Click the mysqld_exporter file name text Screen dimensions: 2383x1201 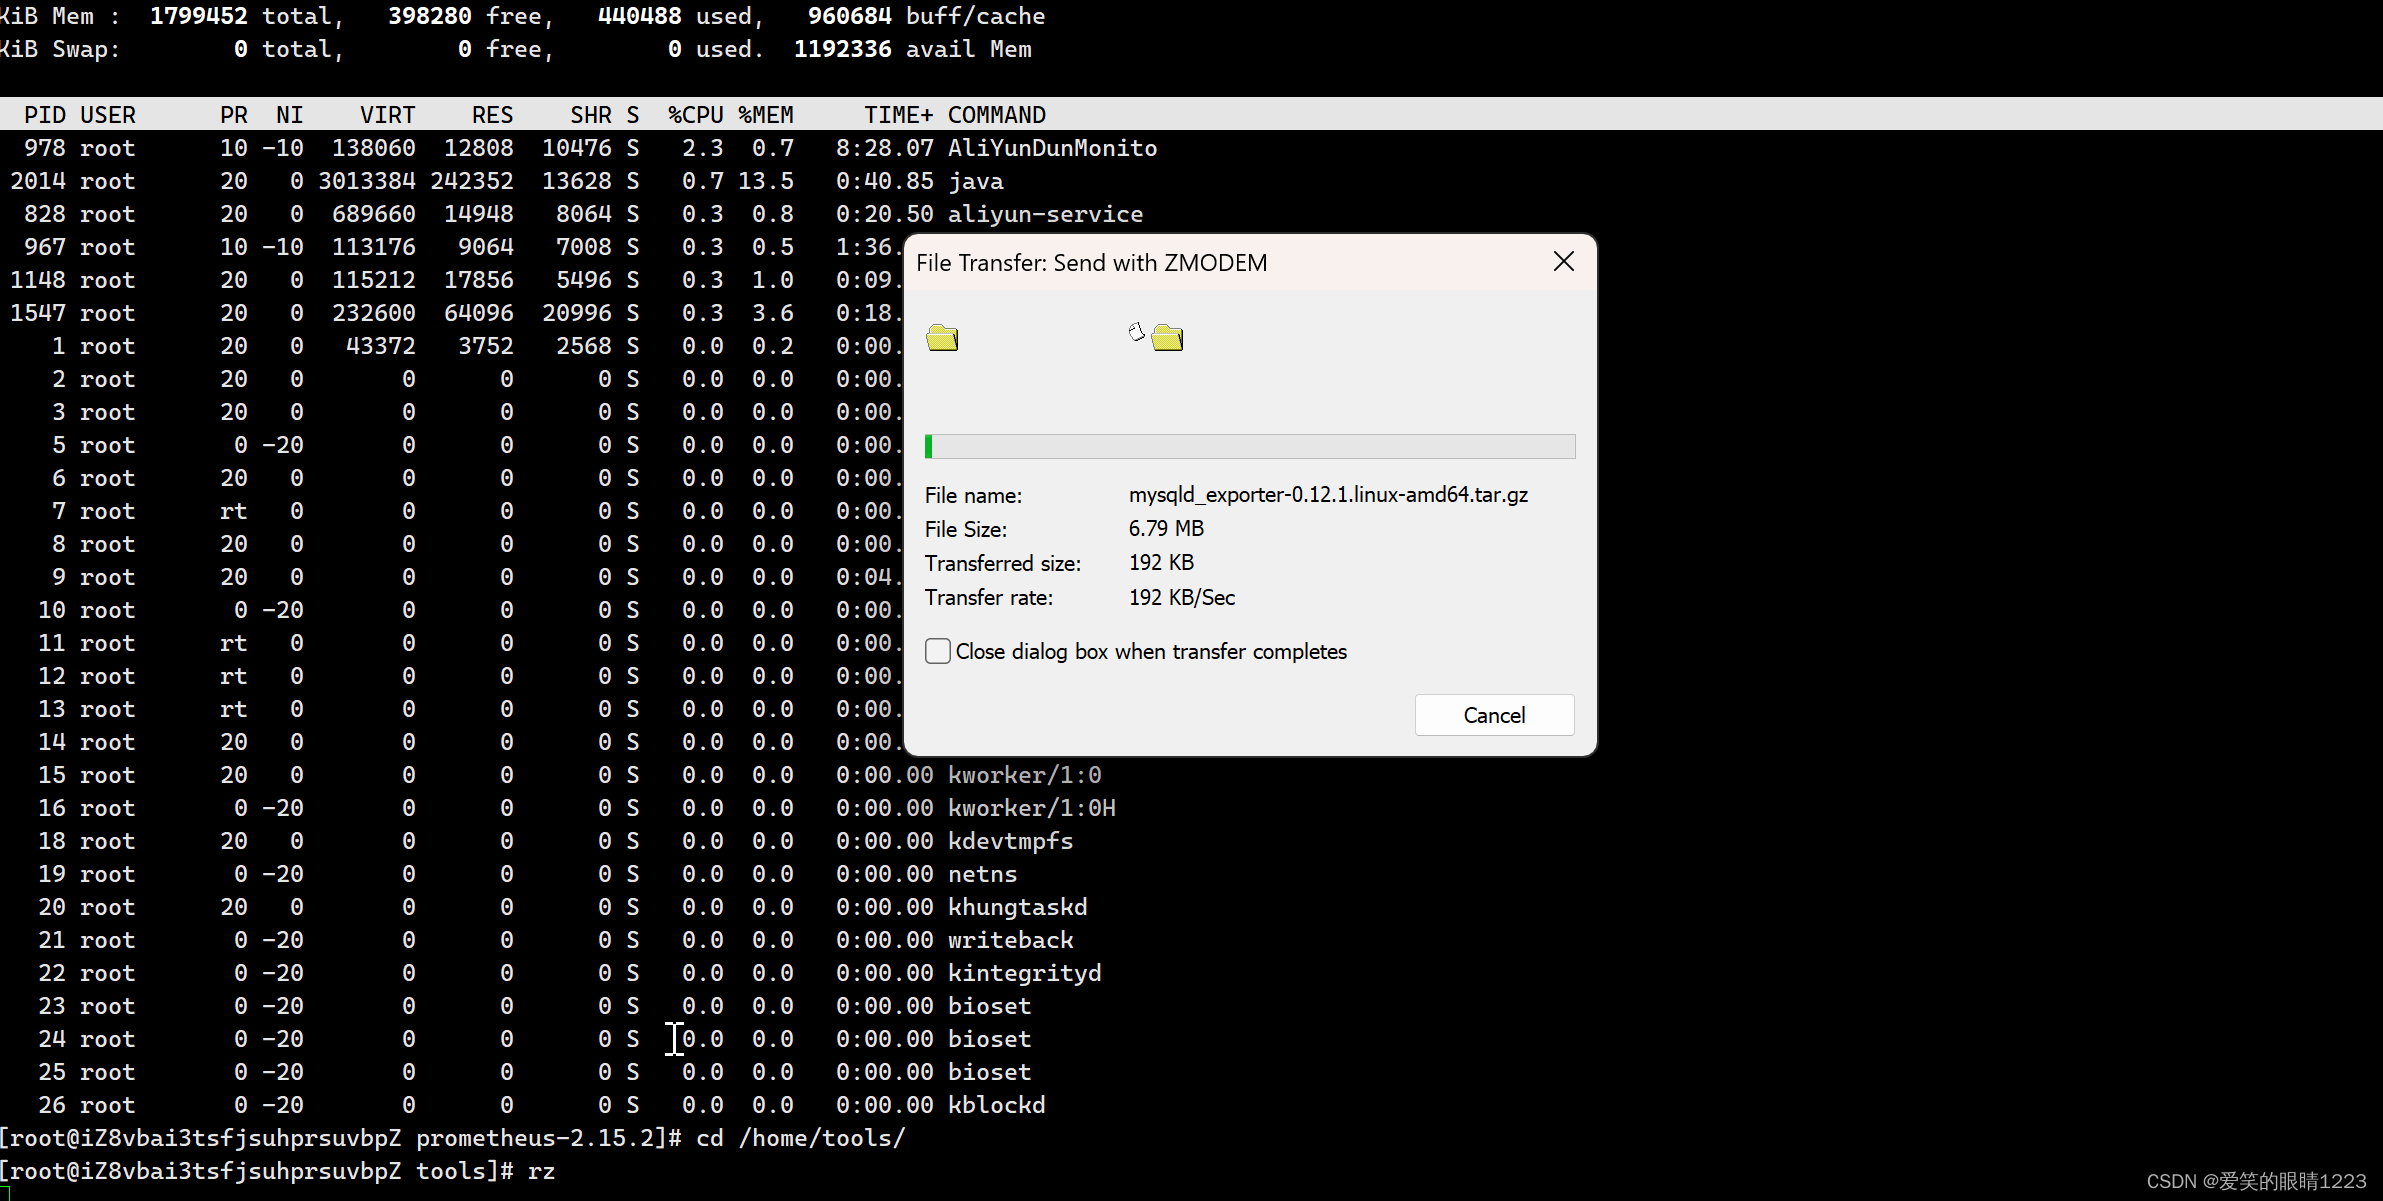1328,495
